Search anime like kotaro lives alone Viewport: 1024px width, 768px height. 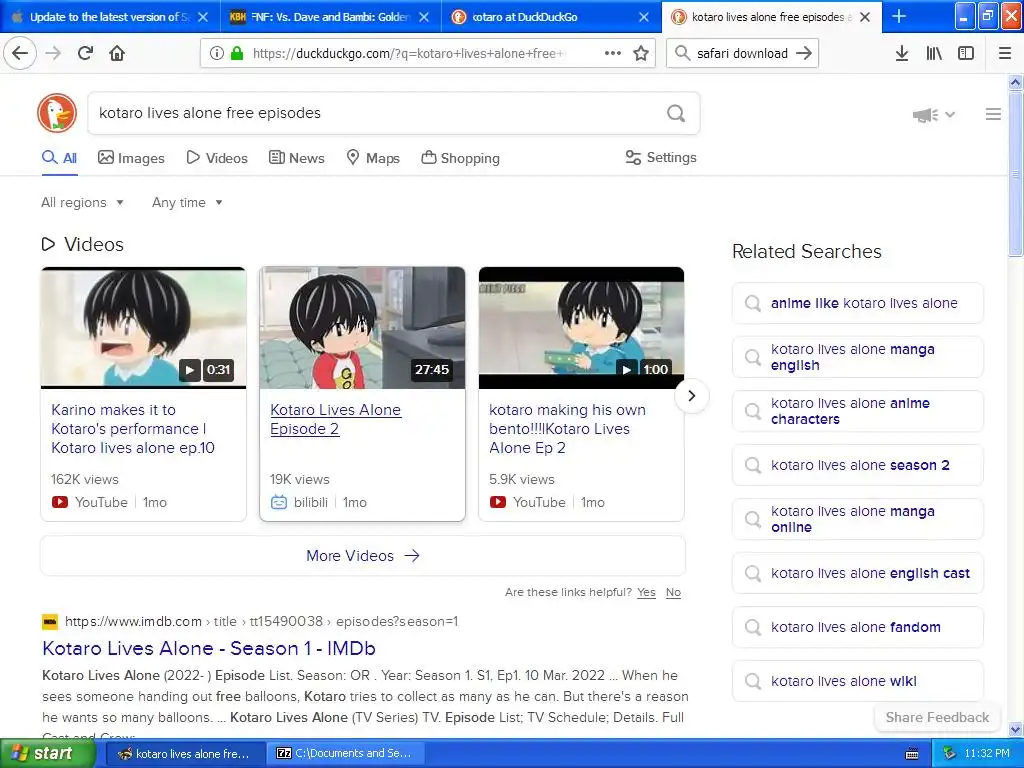click(857, 303)
